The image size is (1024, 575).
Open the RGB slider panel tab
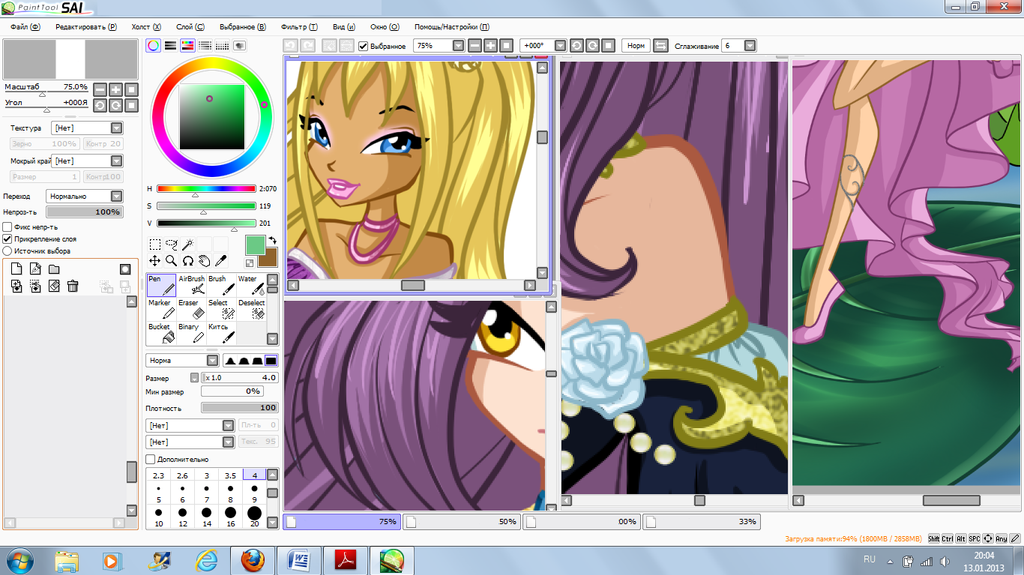(x=170, y=46)
